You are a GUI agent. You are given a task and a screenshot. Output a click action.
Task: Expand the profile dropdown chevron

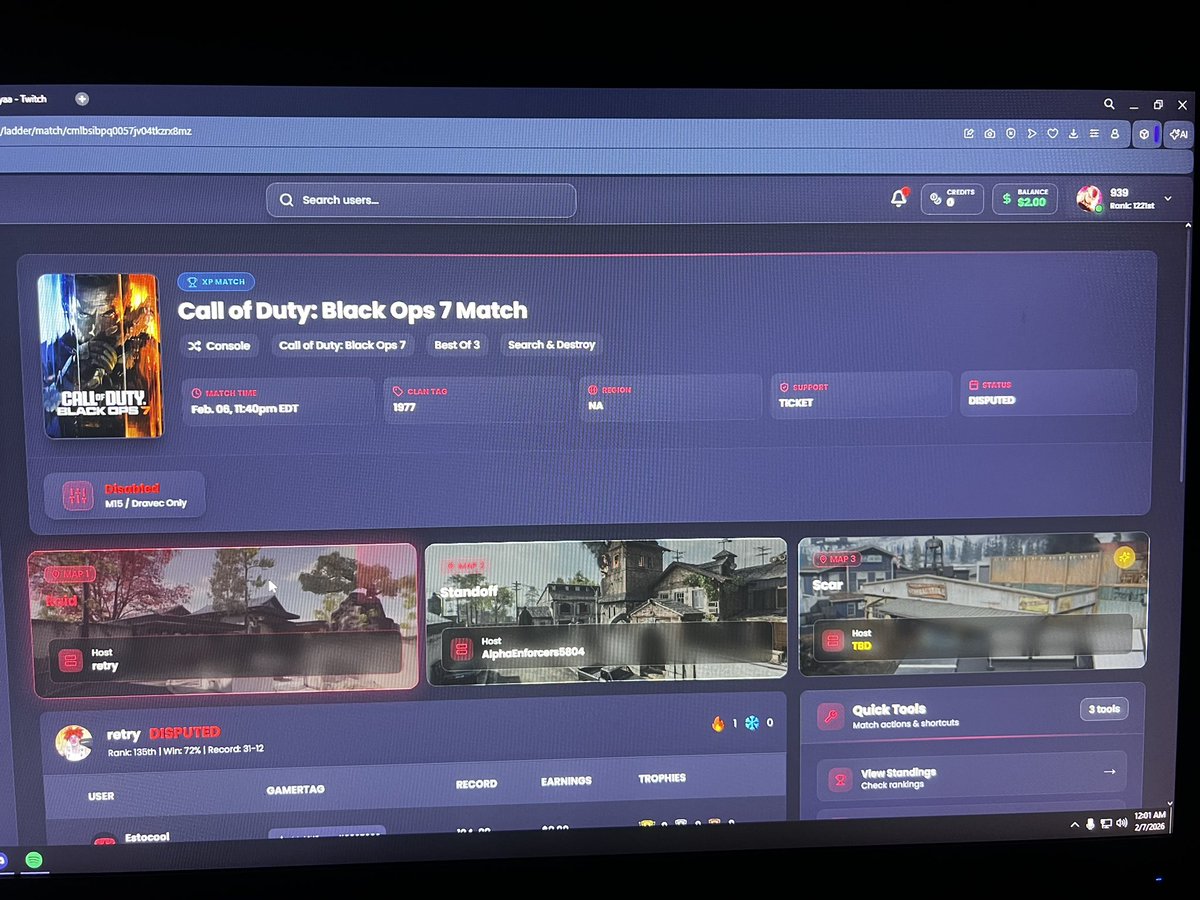[x=1168, y=199]
